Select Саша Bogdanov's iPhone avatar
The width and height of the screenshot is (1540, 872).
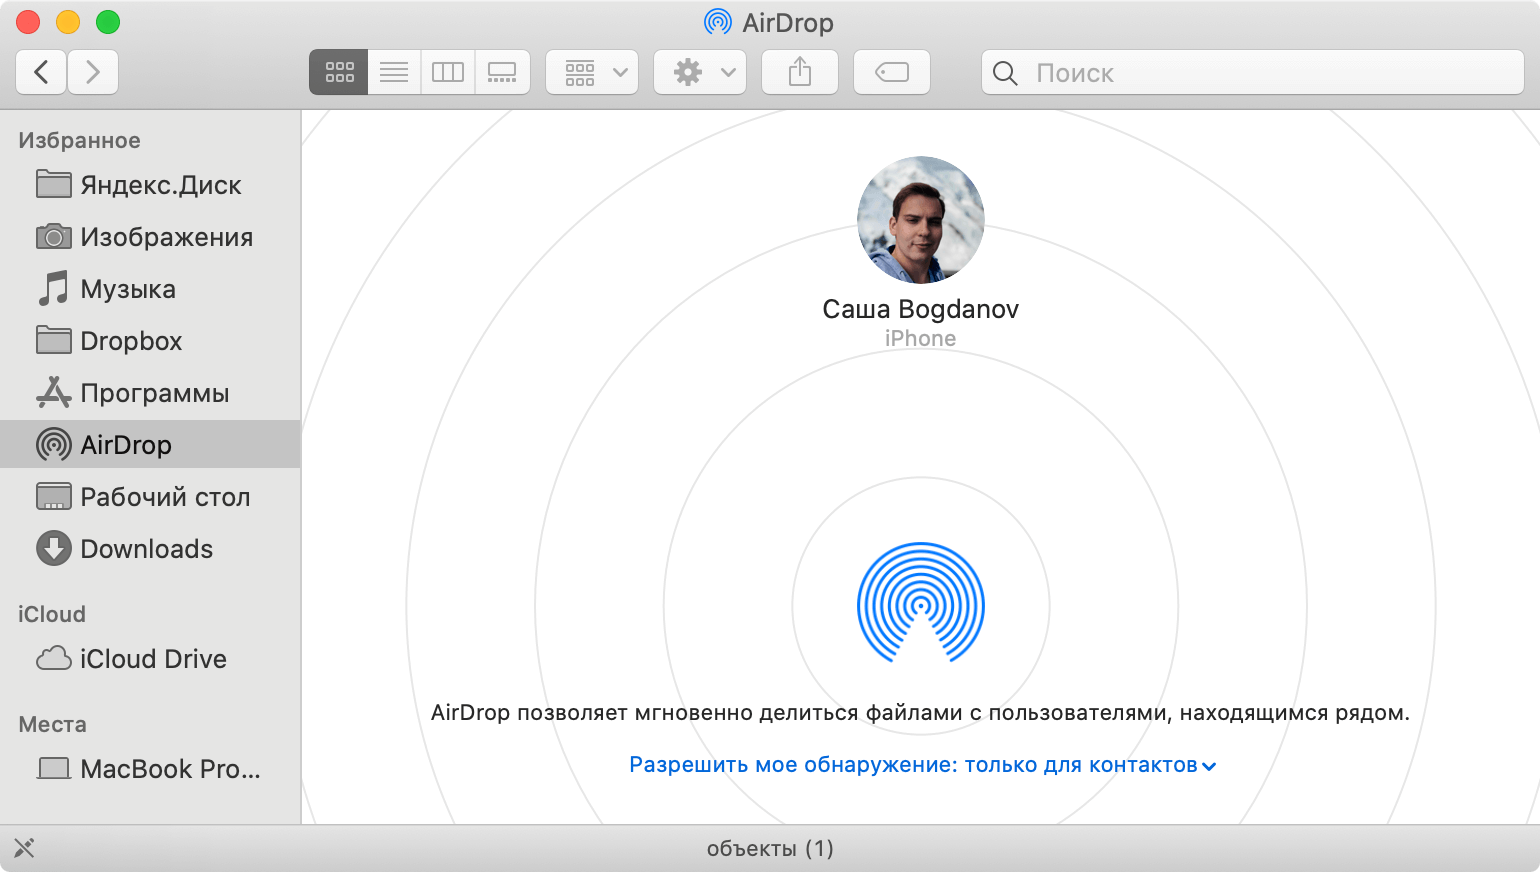[920, 220]
